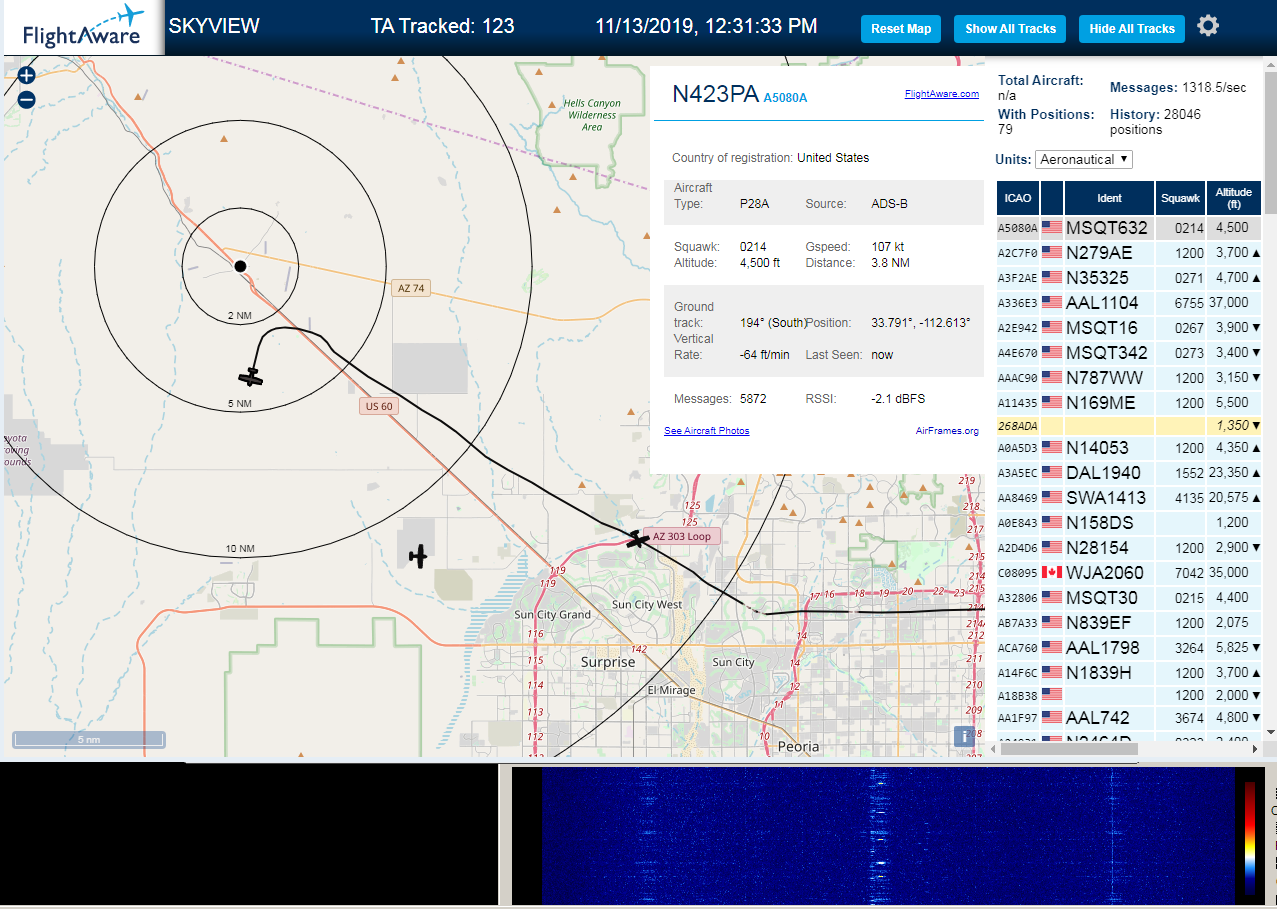Select the MSQT632 aircraft row
This screenshot has width=1277, height=909.
point(1130,227)
